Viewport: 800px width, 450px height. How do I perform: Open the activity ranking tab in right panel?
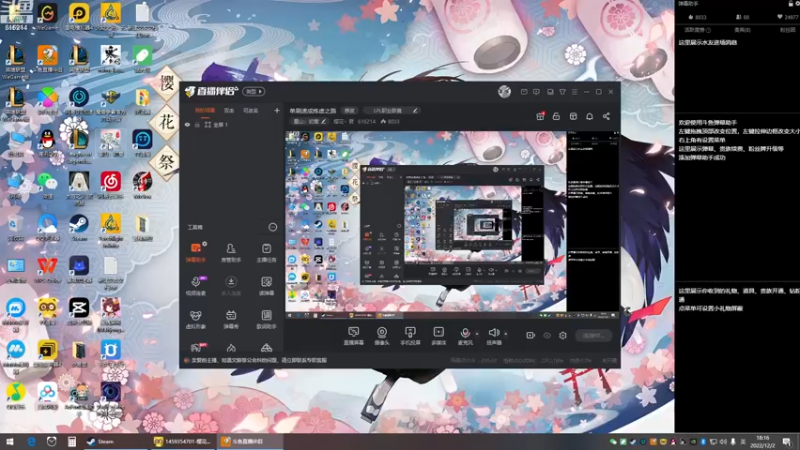697,30
